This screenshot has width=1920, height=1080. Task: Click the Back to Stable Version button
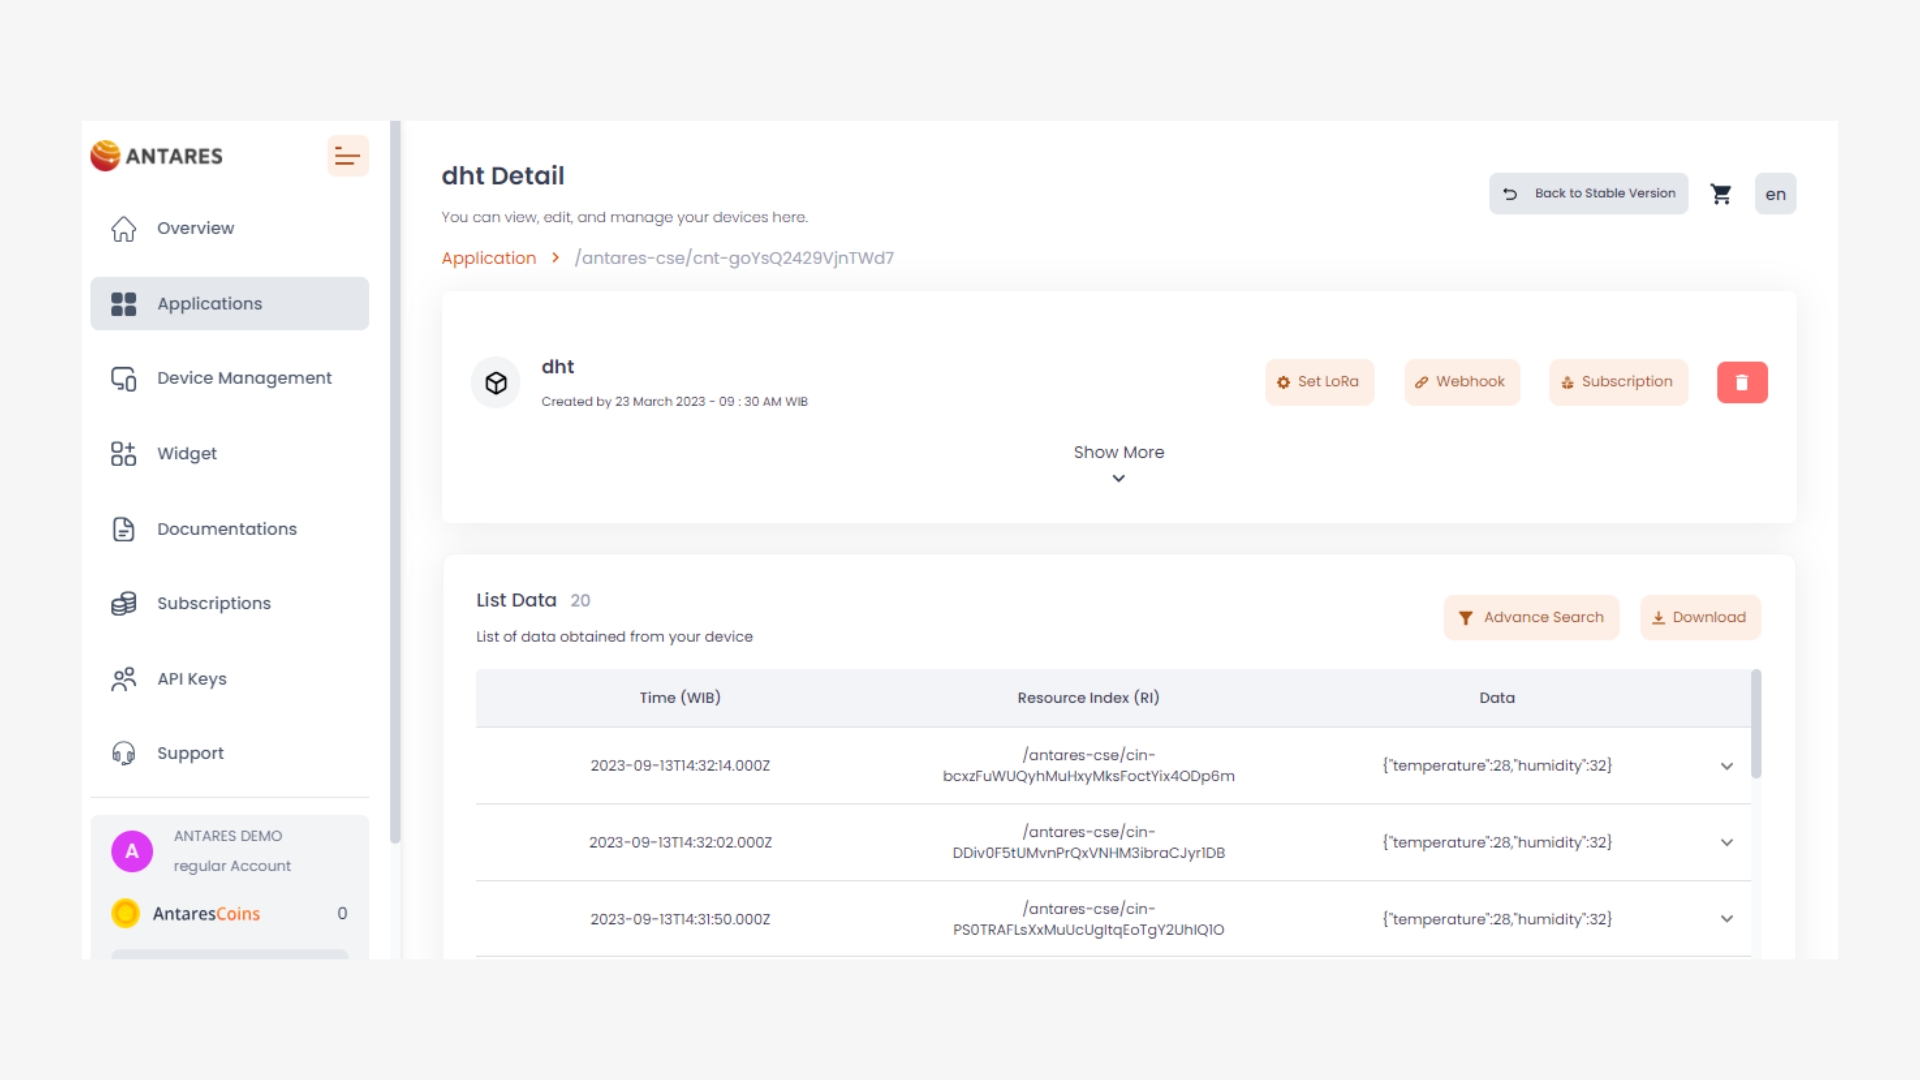tap(1588, 194)
